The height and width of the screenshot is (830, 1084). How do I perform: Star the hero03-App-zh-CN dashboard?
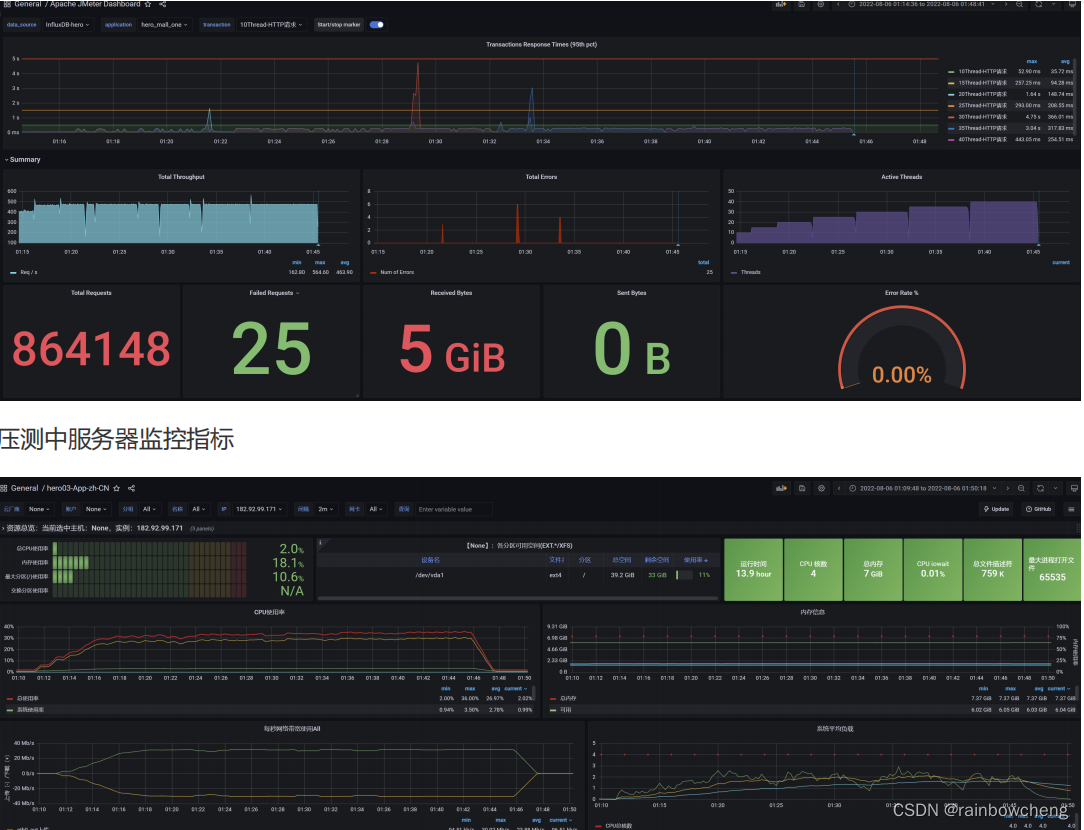pyautogui.click(x=116, y=488)
